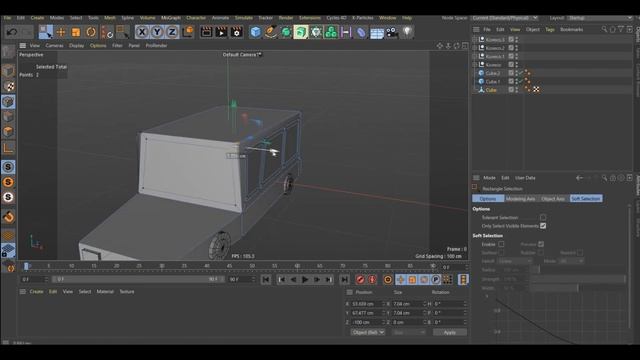Viewport: 640px width, 360px height.
Task: Click the Axis mode L icon
Action: coord(8,147)
